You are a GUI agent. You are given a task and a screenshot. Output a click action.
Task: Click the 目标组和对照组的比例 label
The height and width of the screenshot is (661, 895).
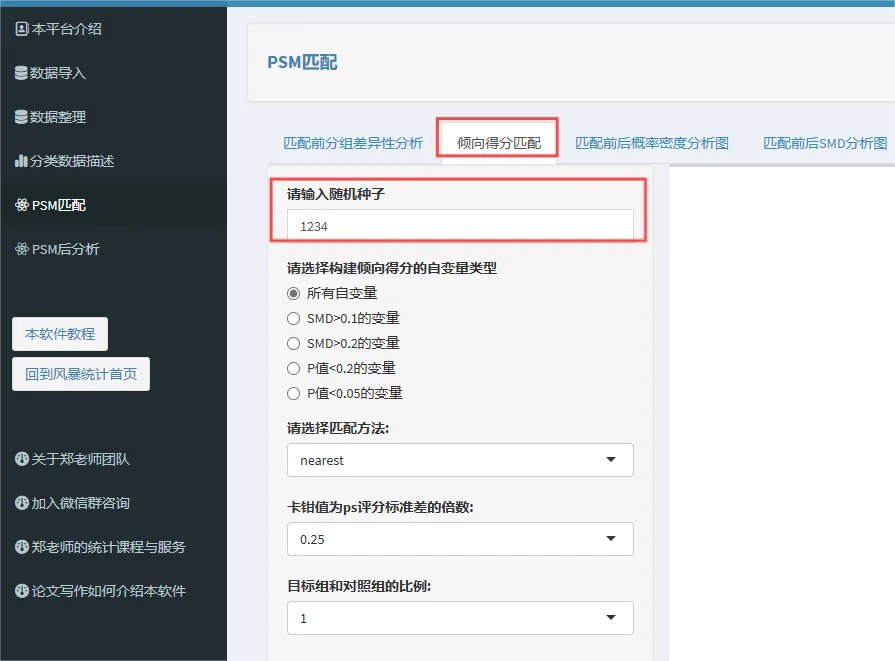tap(359, 586)
